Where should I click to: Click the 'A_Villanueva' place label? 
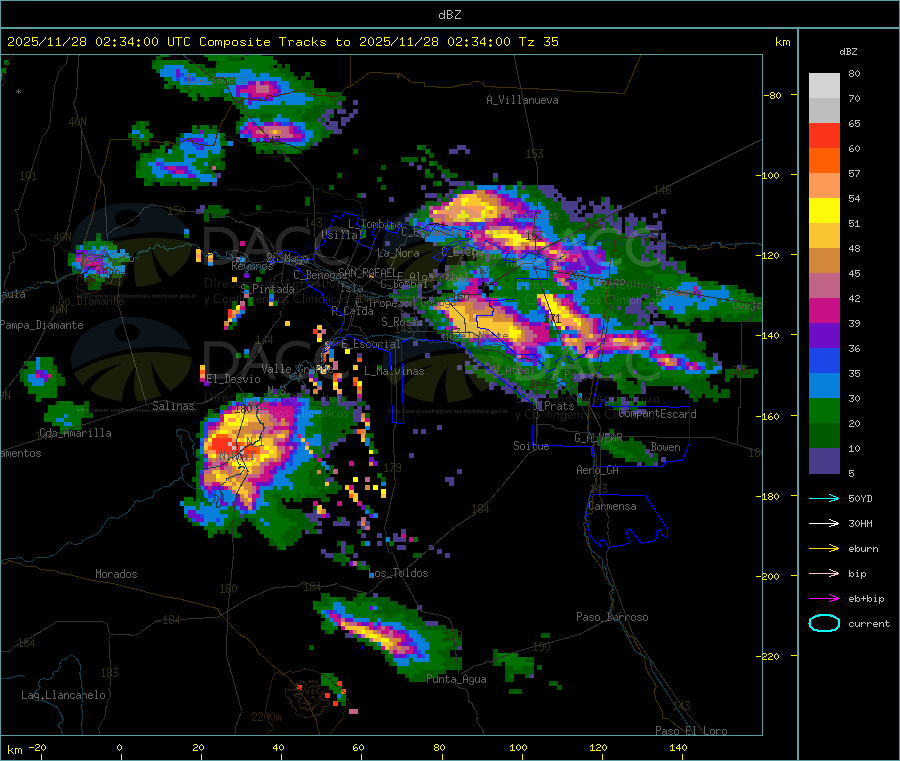pyautogui.click(x=522, y=100)
